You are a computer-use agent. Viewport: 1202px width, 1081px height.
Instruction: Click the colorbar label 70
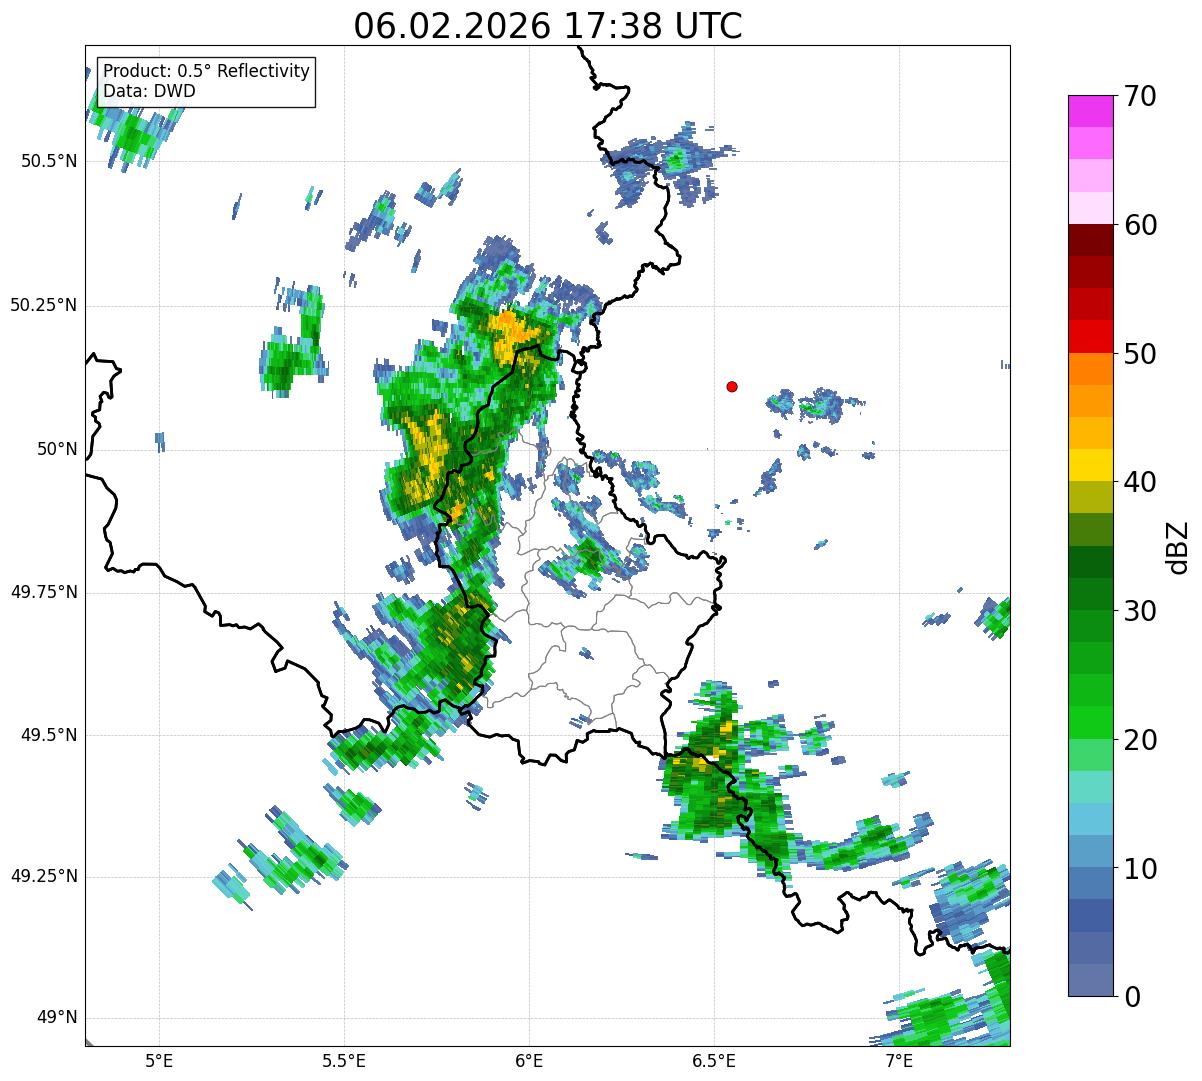point(1140,96)
